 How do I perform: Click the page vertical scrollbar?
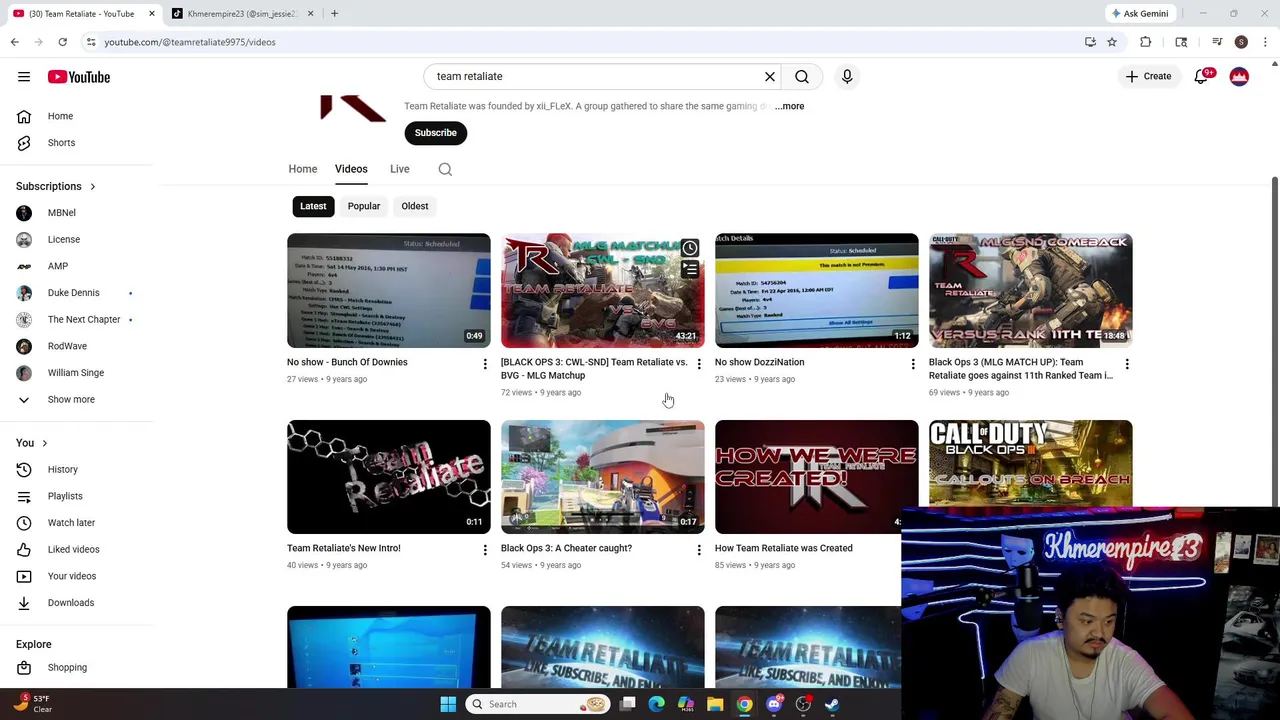1274,380
